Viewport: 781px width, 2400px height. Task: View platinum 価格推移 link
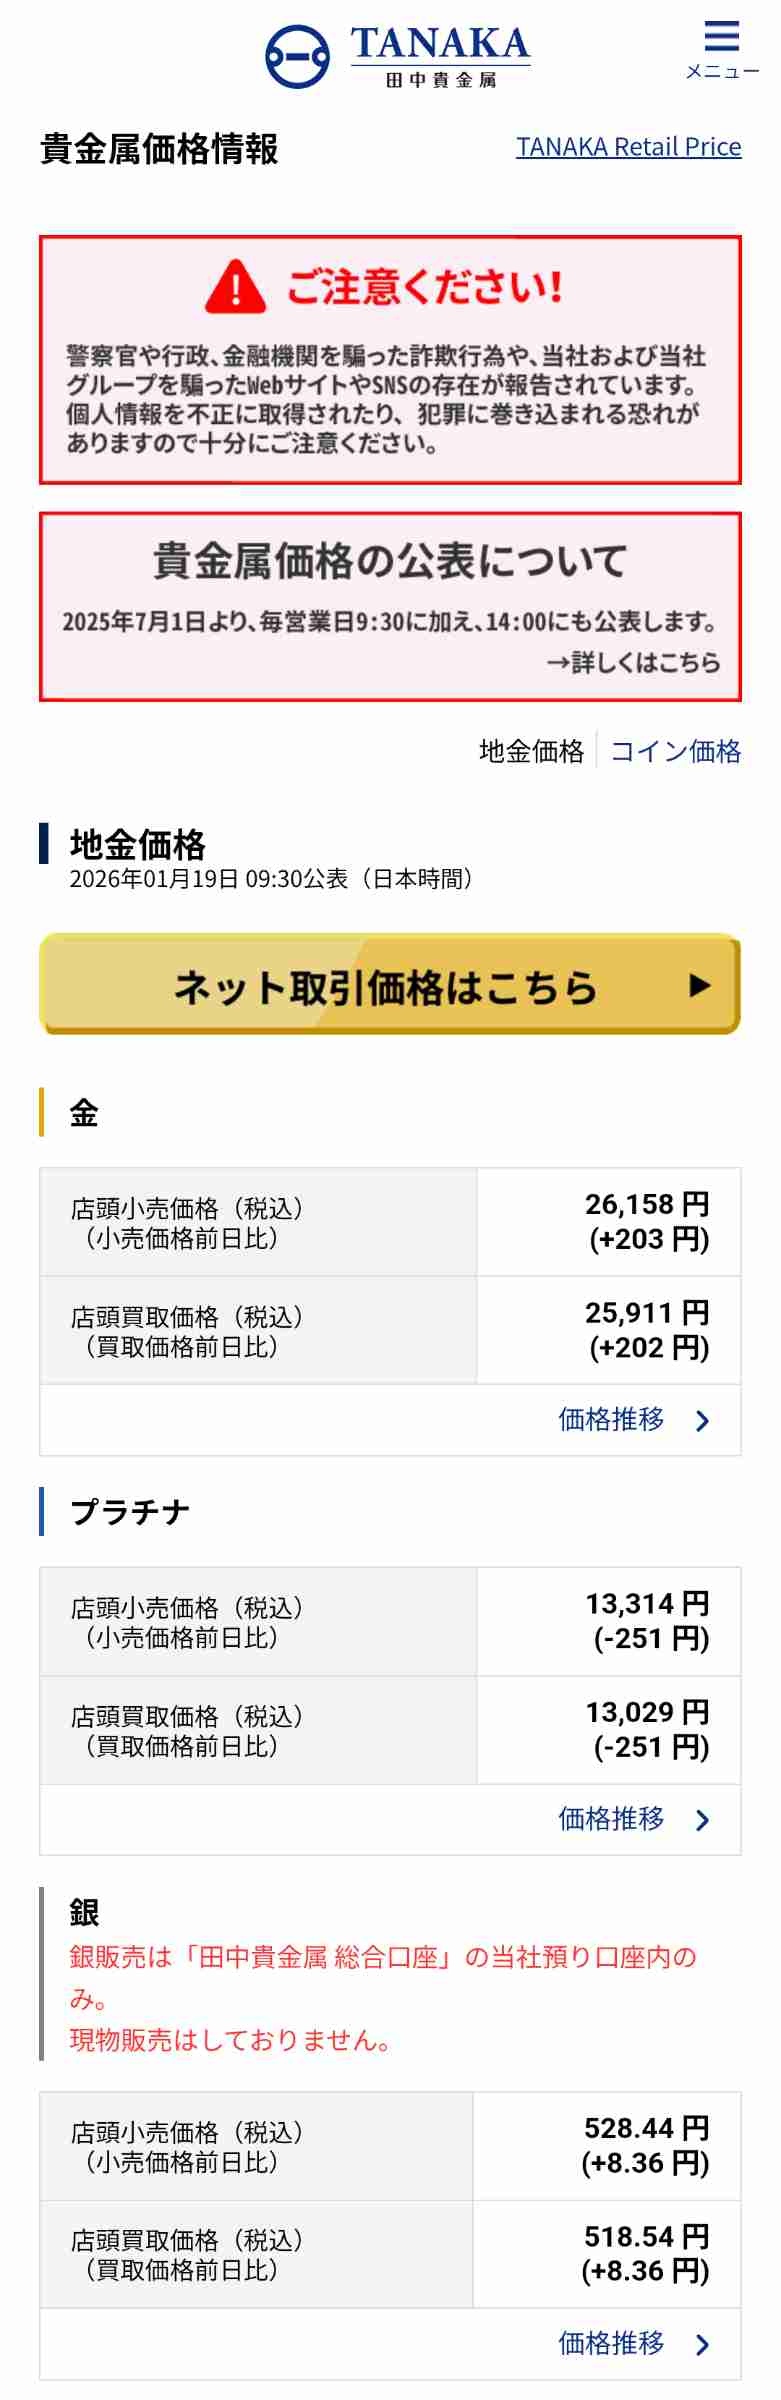pyautogui.click(x=611, y=1818)
